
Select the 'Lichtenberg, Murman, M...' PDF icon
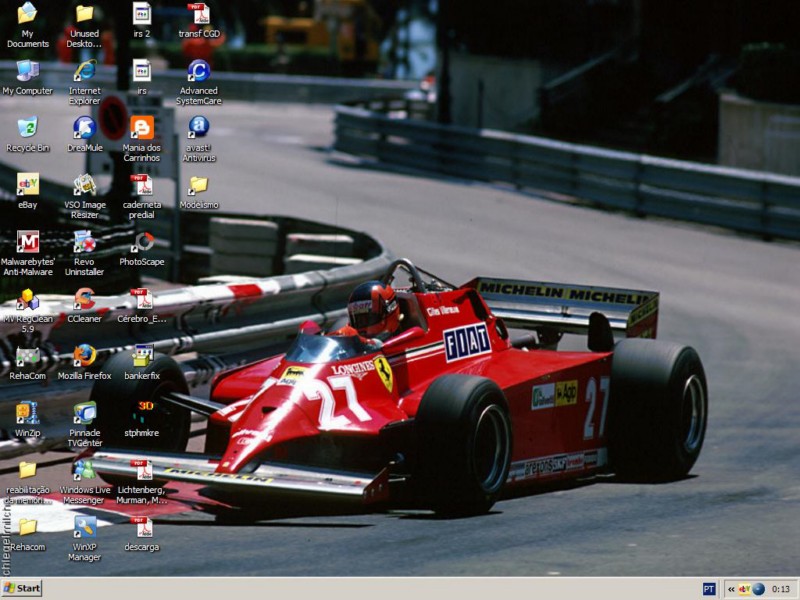[x=142, y=470]
